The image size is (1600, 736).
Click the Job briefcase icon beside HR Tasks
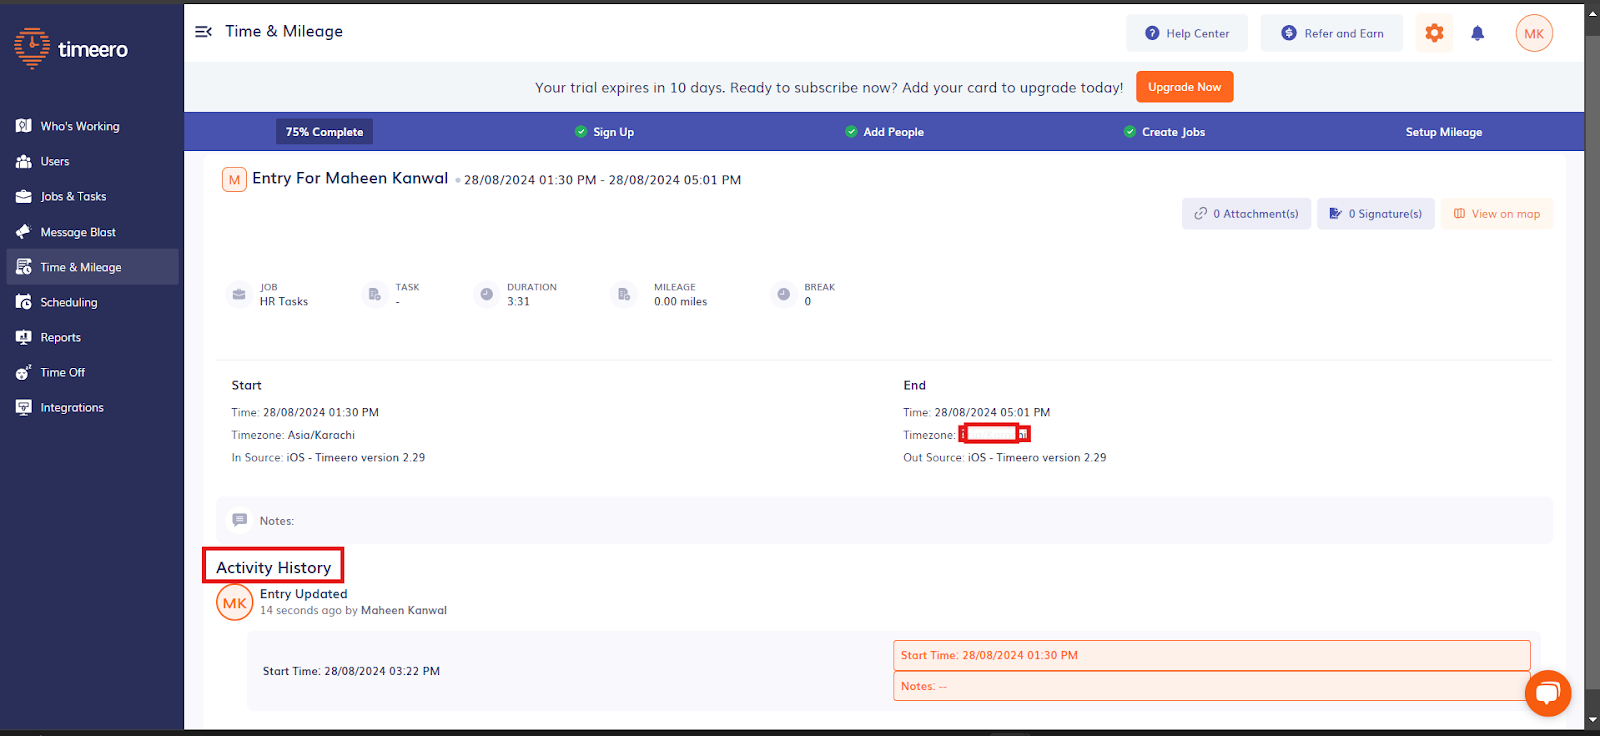[239, 294]
